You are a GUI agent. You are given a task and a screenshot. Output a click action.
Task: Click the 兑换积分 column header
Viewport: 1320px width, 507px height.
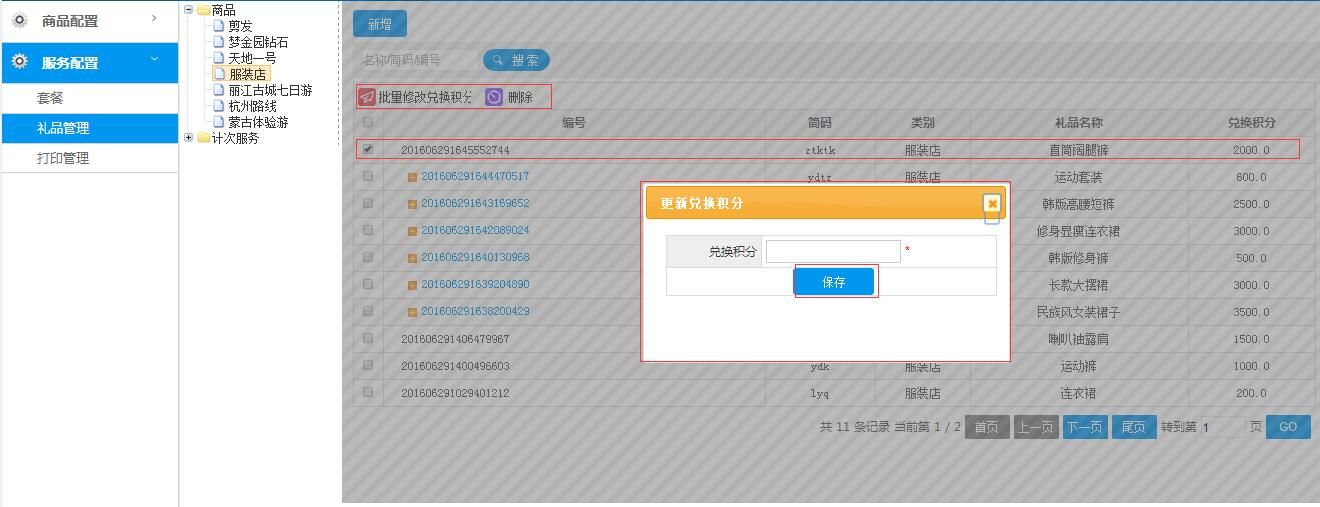pyautogui.click(x=1251, y=122)
